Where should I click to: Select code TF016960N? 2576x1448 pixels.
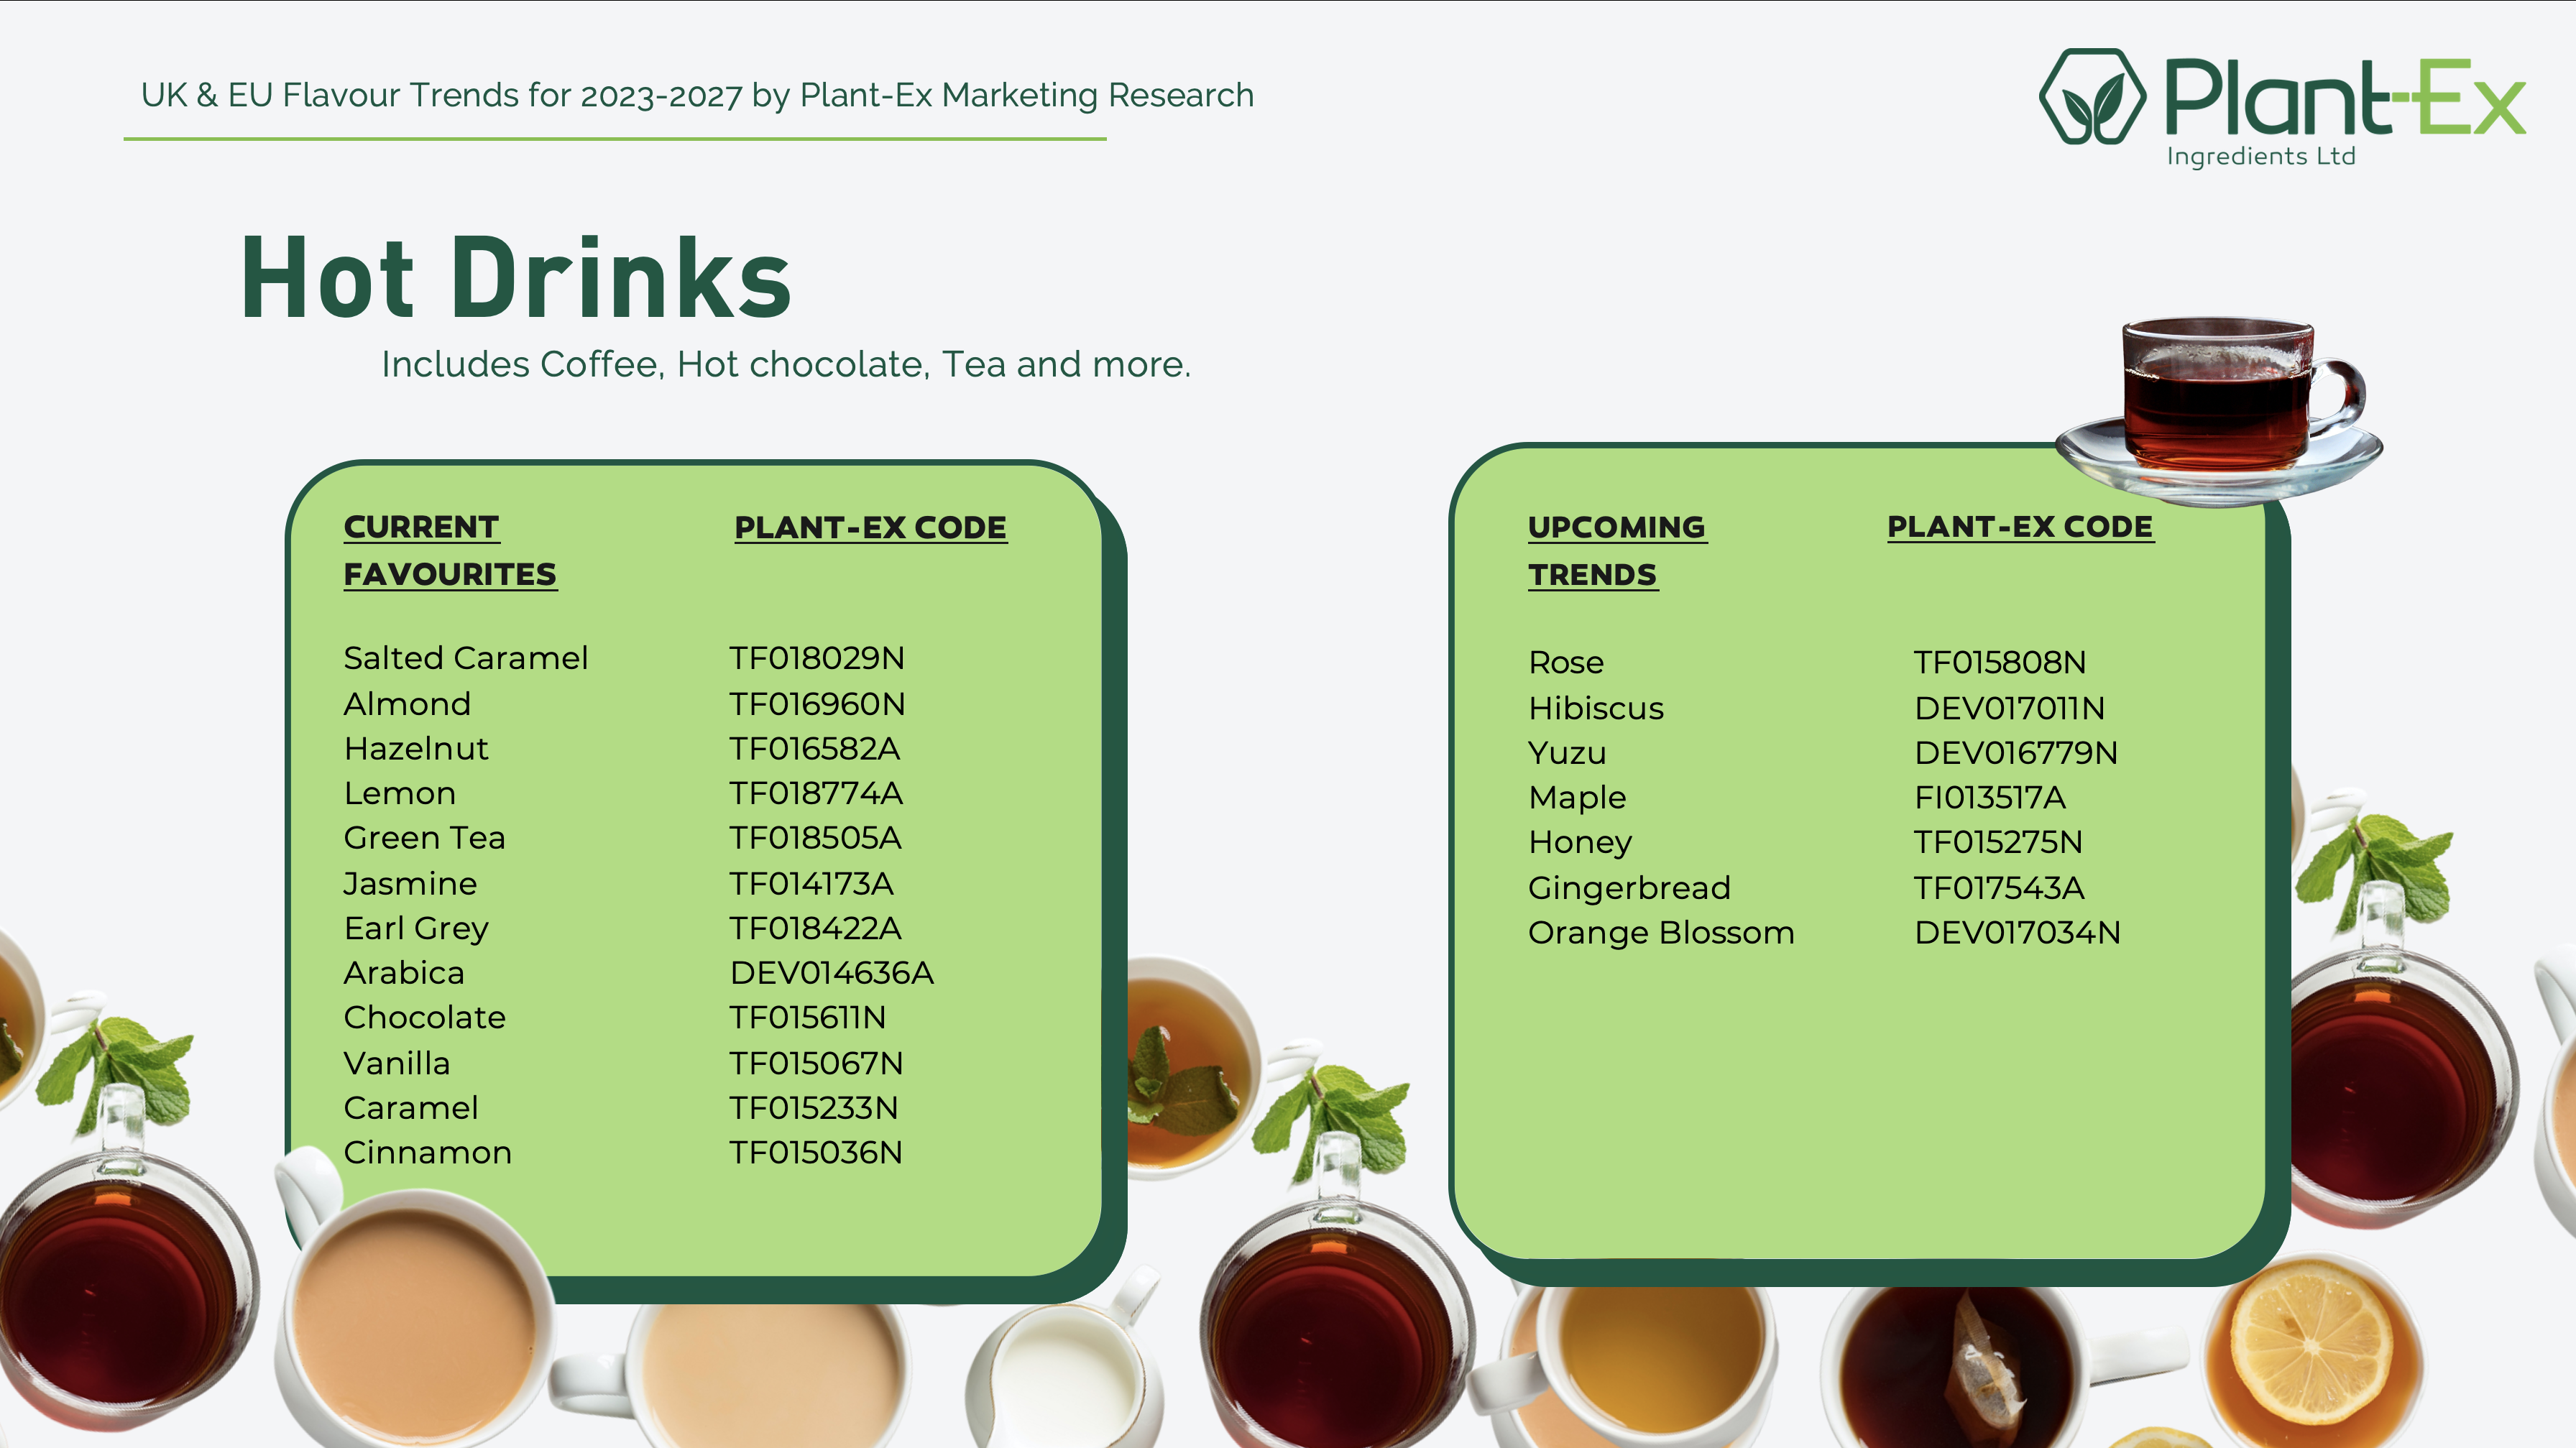817,704
